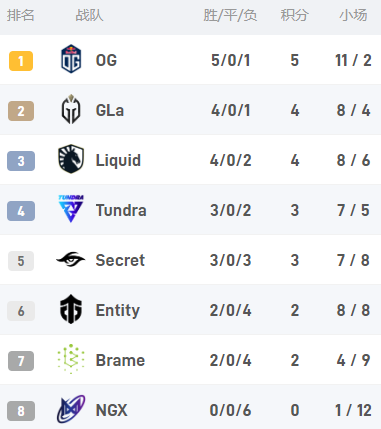Sort by the 排名 column header

pos(21,15)
